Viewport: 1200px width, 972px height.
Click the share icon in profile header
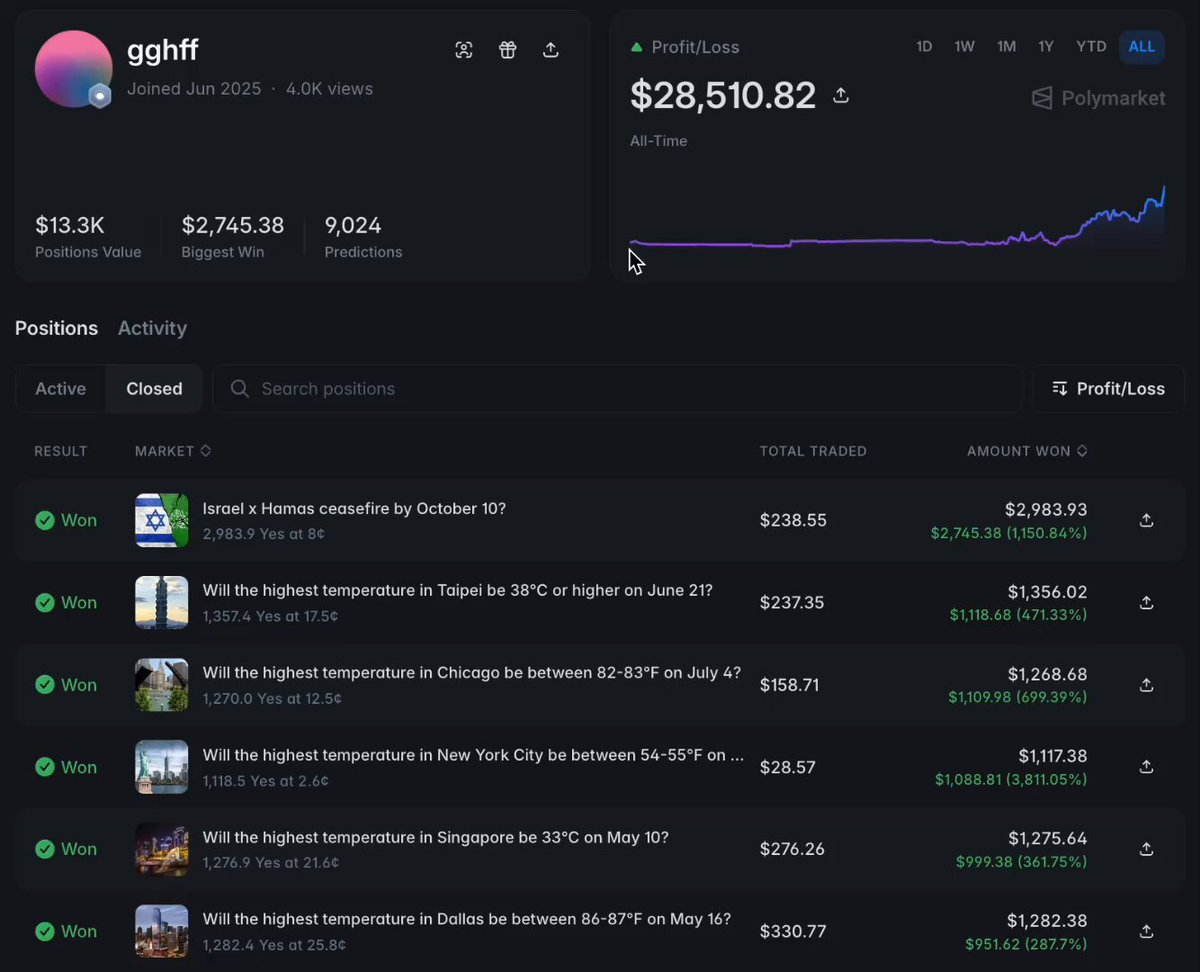[551, 50]
